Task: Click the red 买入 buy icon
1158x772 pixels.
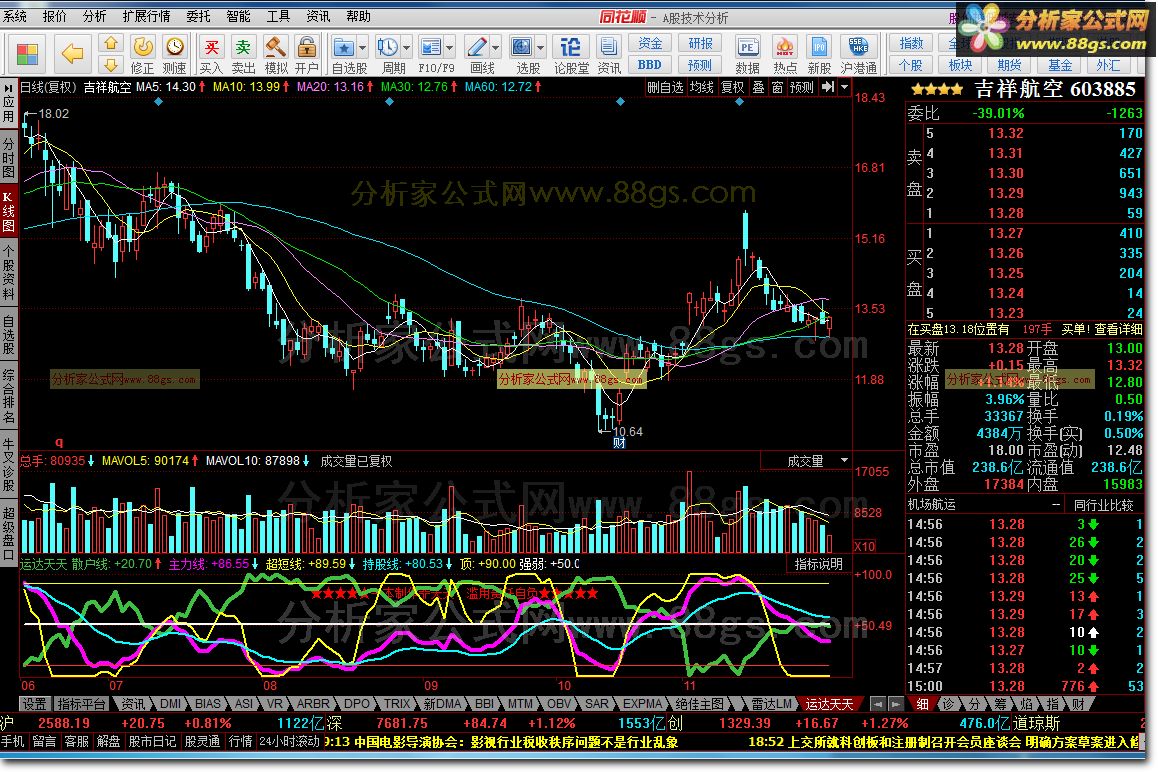Action: [211, 47]
